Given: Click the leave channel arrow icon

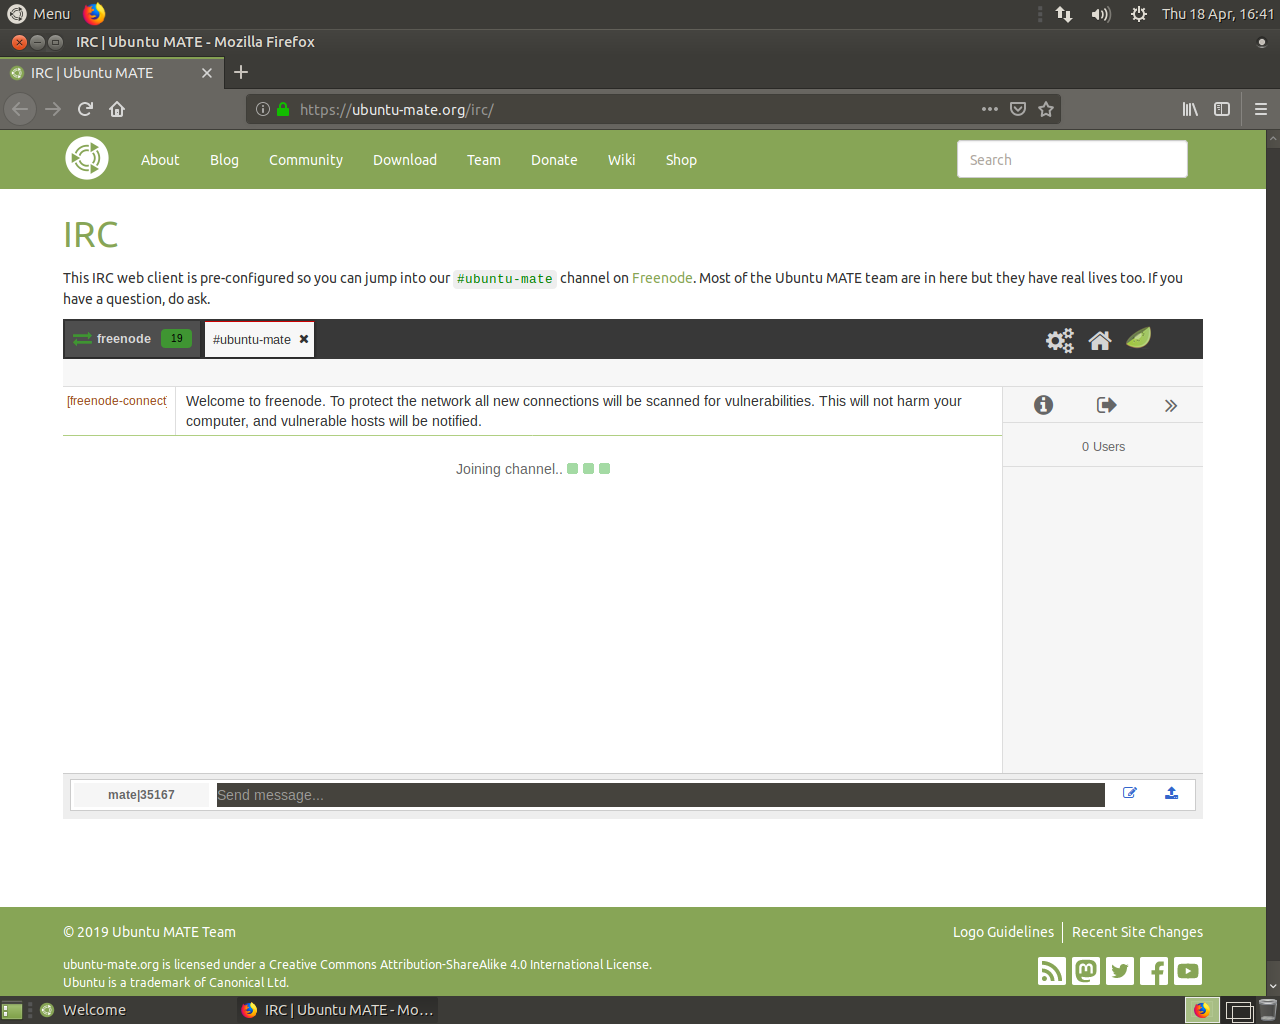Looking at the screenshot, I should pyautogui.click(x=1106, y=405).
